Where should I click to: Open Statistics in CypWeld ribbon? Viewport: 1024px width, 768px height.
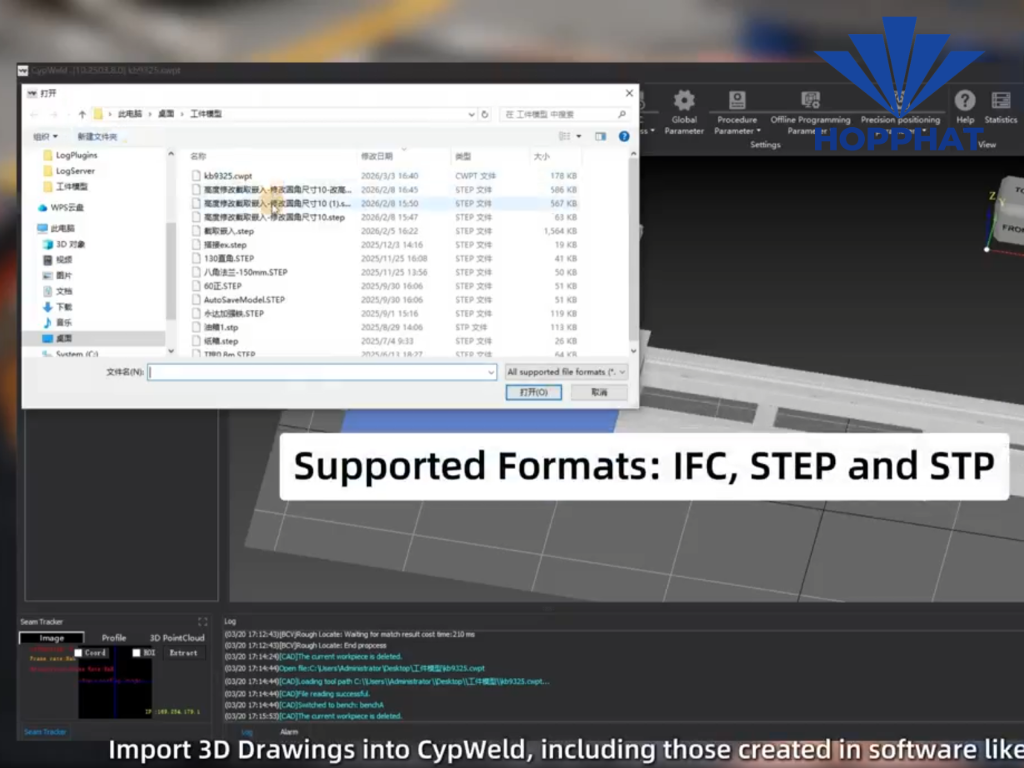(1000, 106)
